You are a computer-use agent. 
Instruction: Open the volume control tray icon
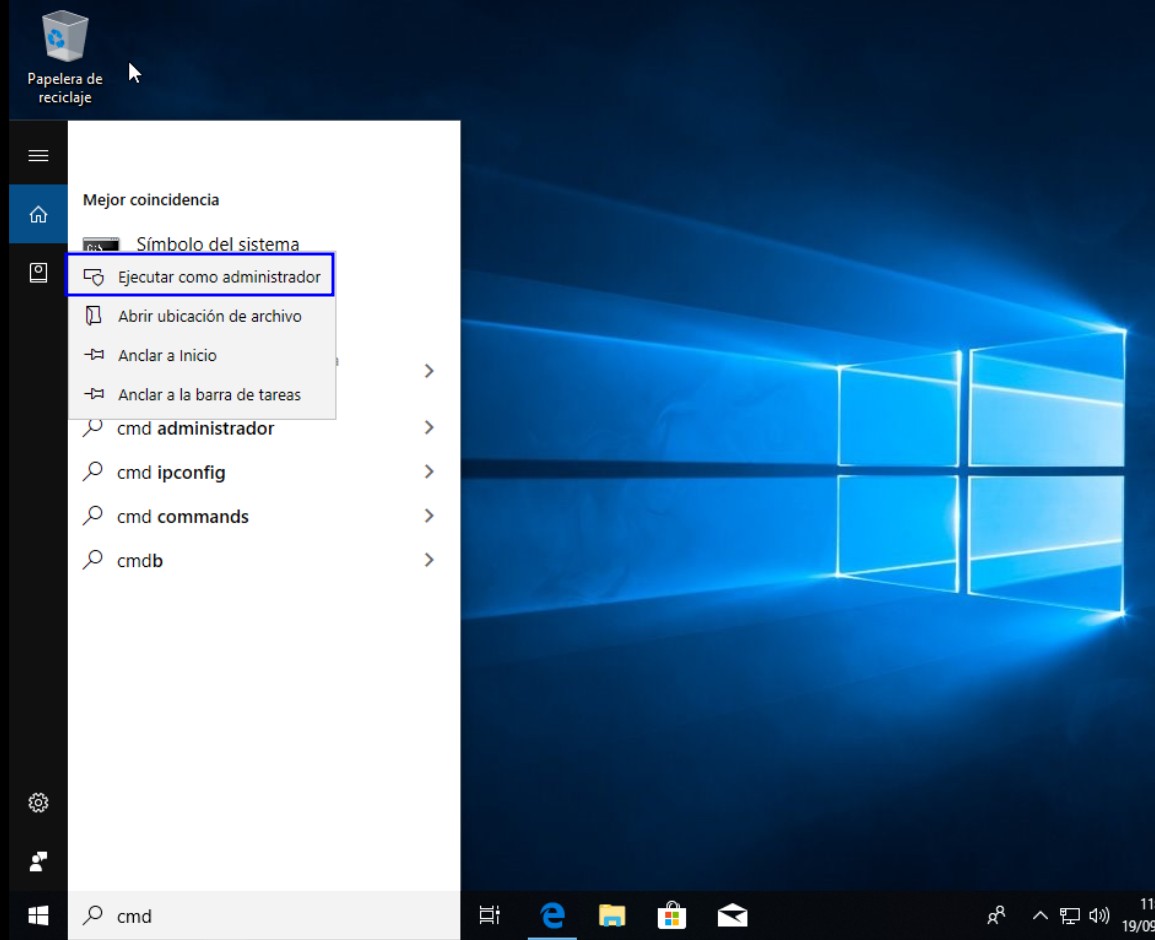click(1099, 916)
